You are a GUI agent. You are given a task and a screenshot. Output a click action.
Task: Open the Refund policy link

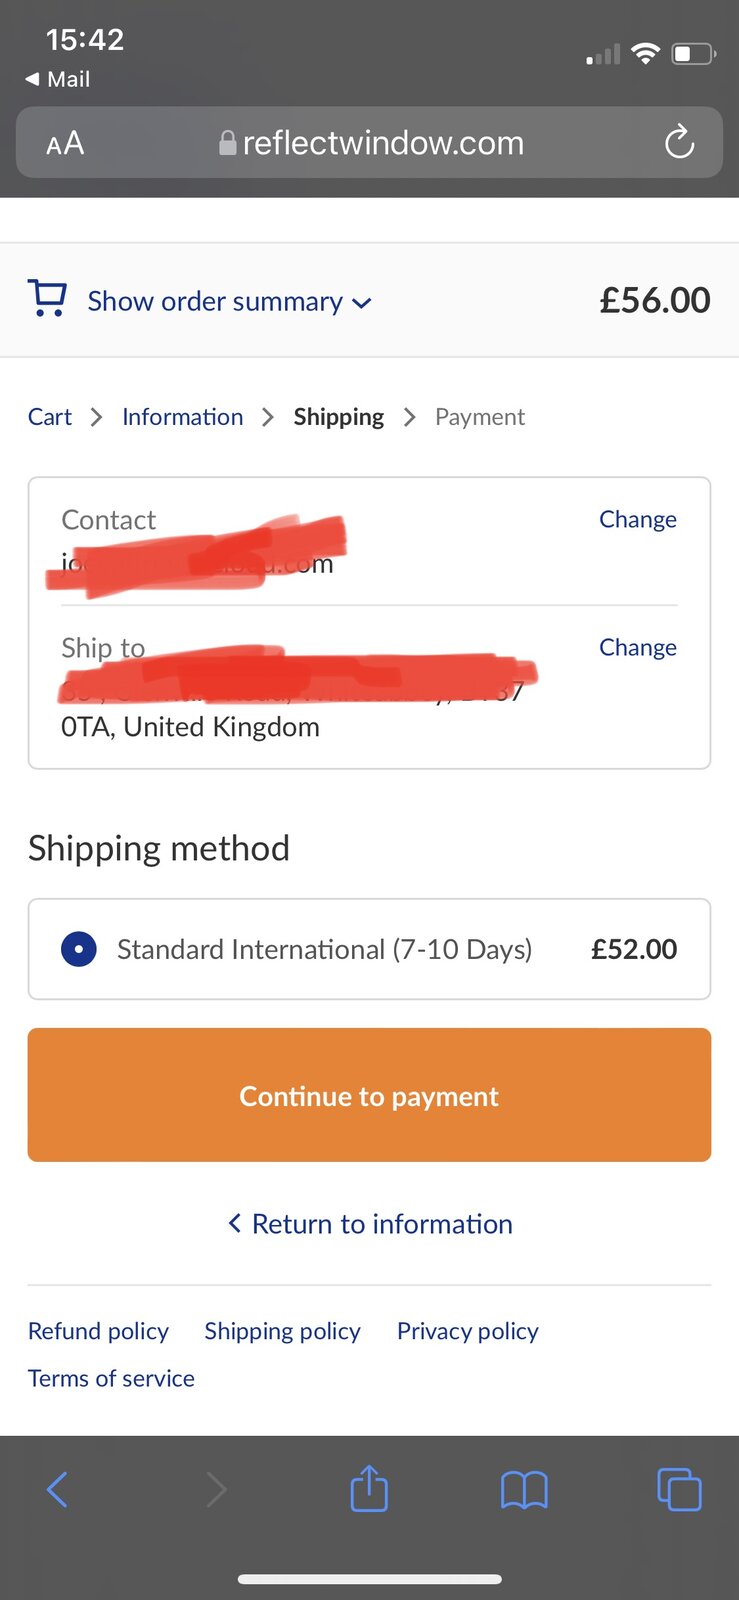(98, 1331)
